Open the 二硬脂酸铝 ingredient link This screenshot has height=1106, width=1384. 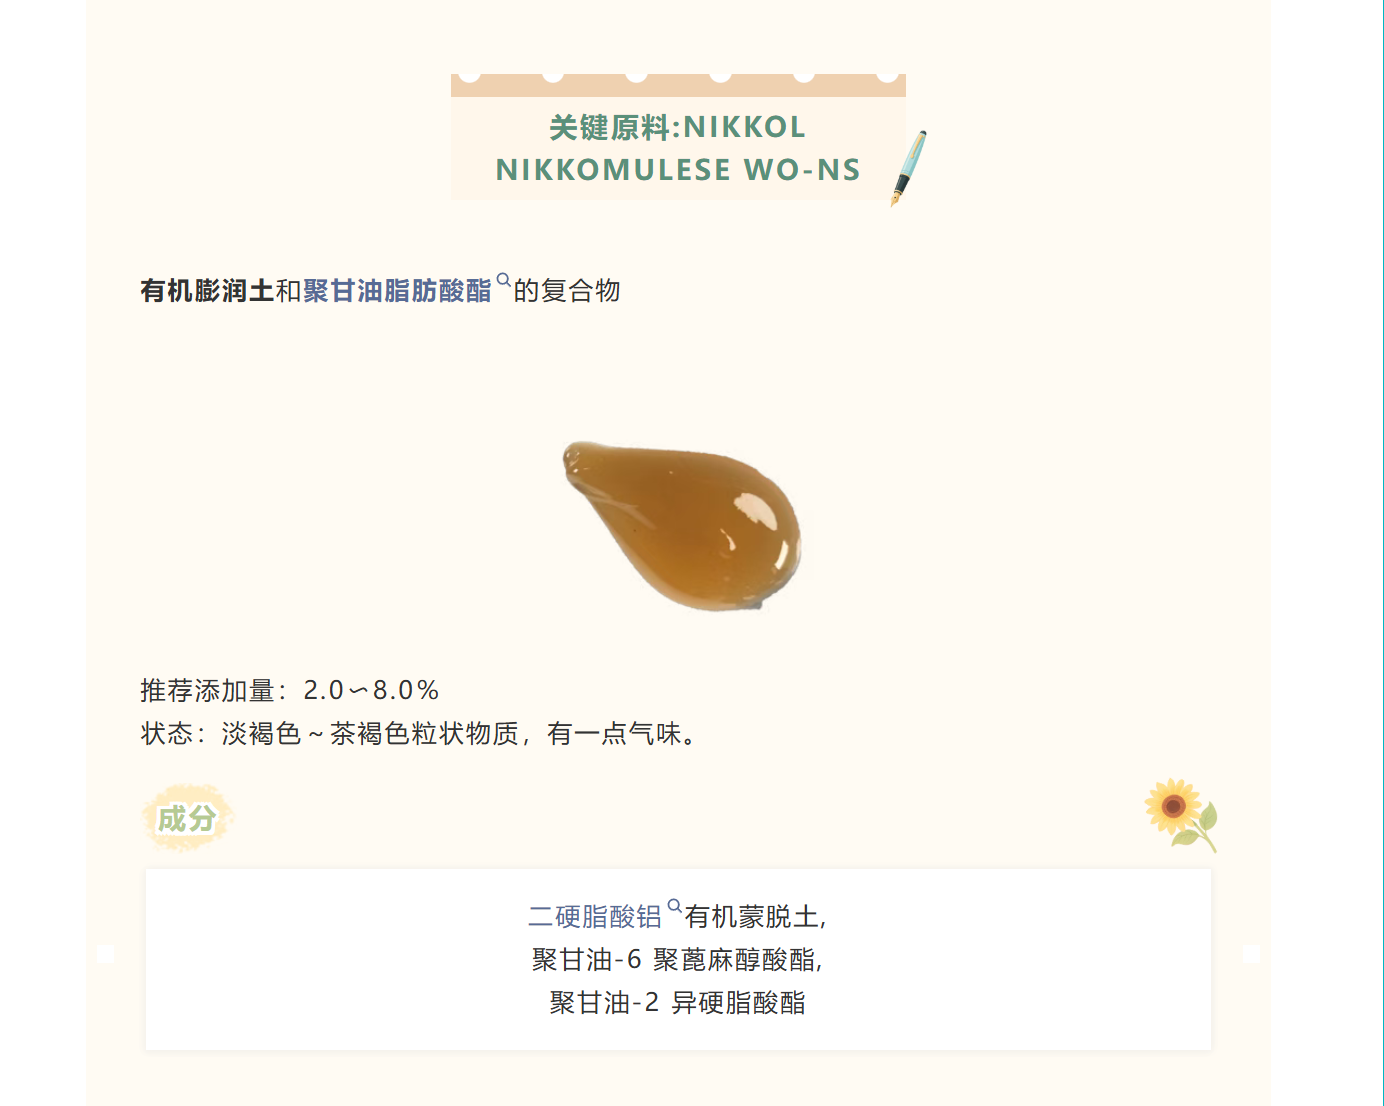[x=595, y=916]
